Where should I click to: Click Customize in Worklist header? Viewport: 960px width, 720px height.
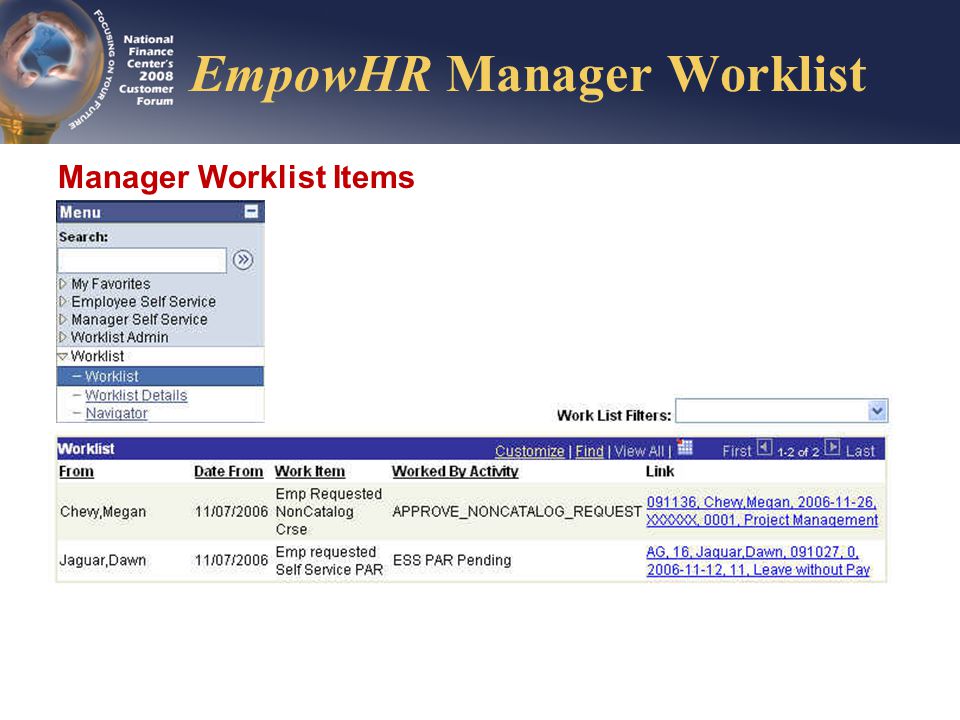coord(530,451)
